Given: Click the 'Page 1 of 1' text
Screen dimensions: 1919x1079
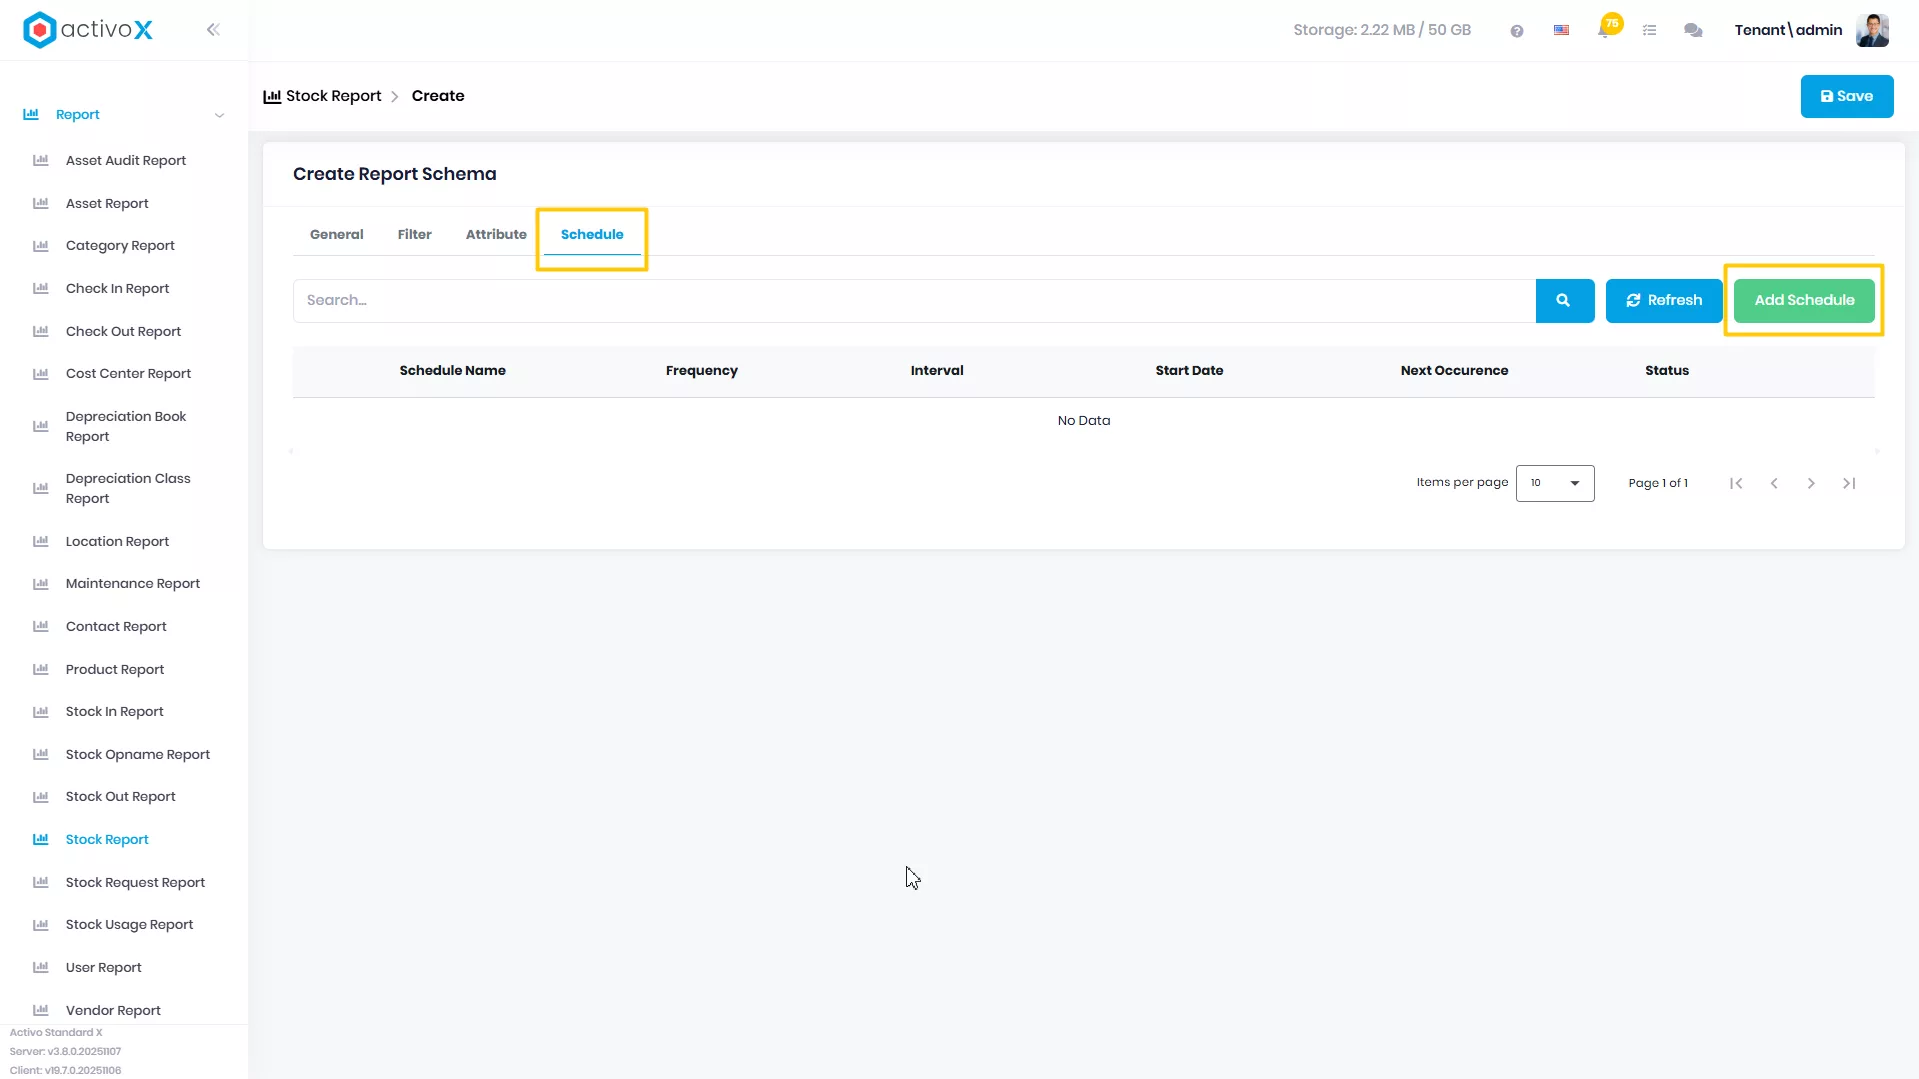Looking at the screenshot, I should [x=1657, y=484].
